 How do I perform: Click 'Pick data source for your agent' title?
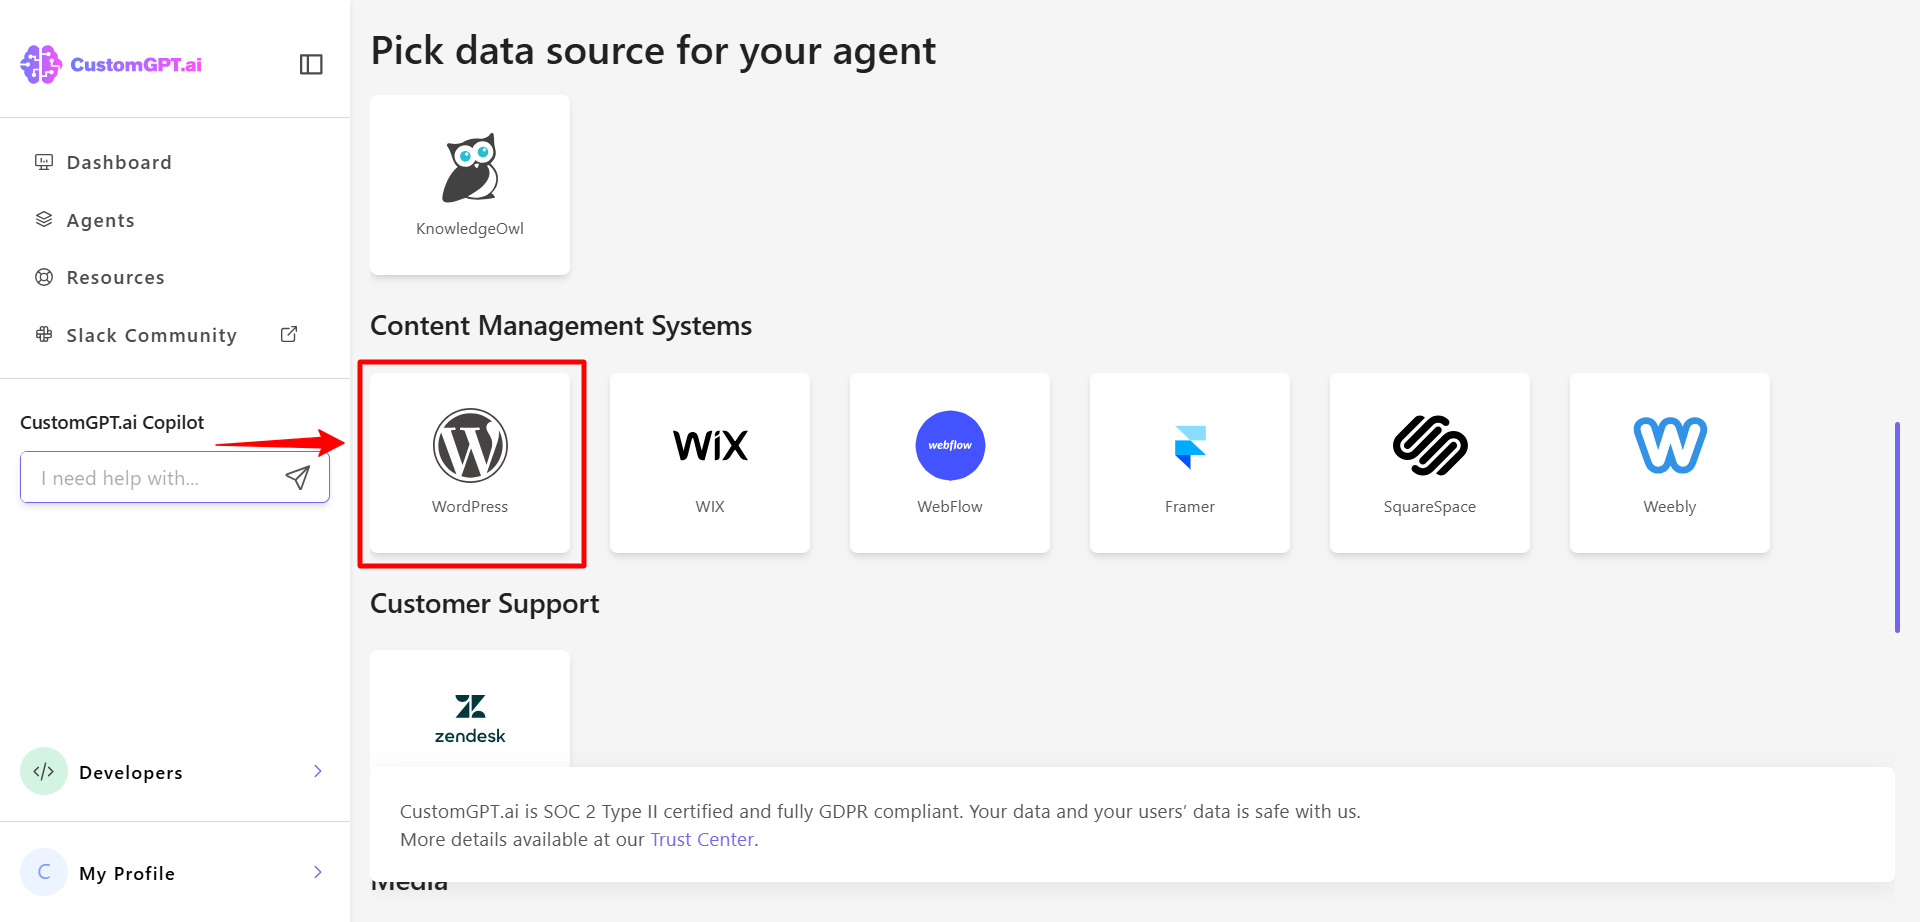[x=653, y=51]
